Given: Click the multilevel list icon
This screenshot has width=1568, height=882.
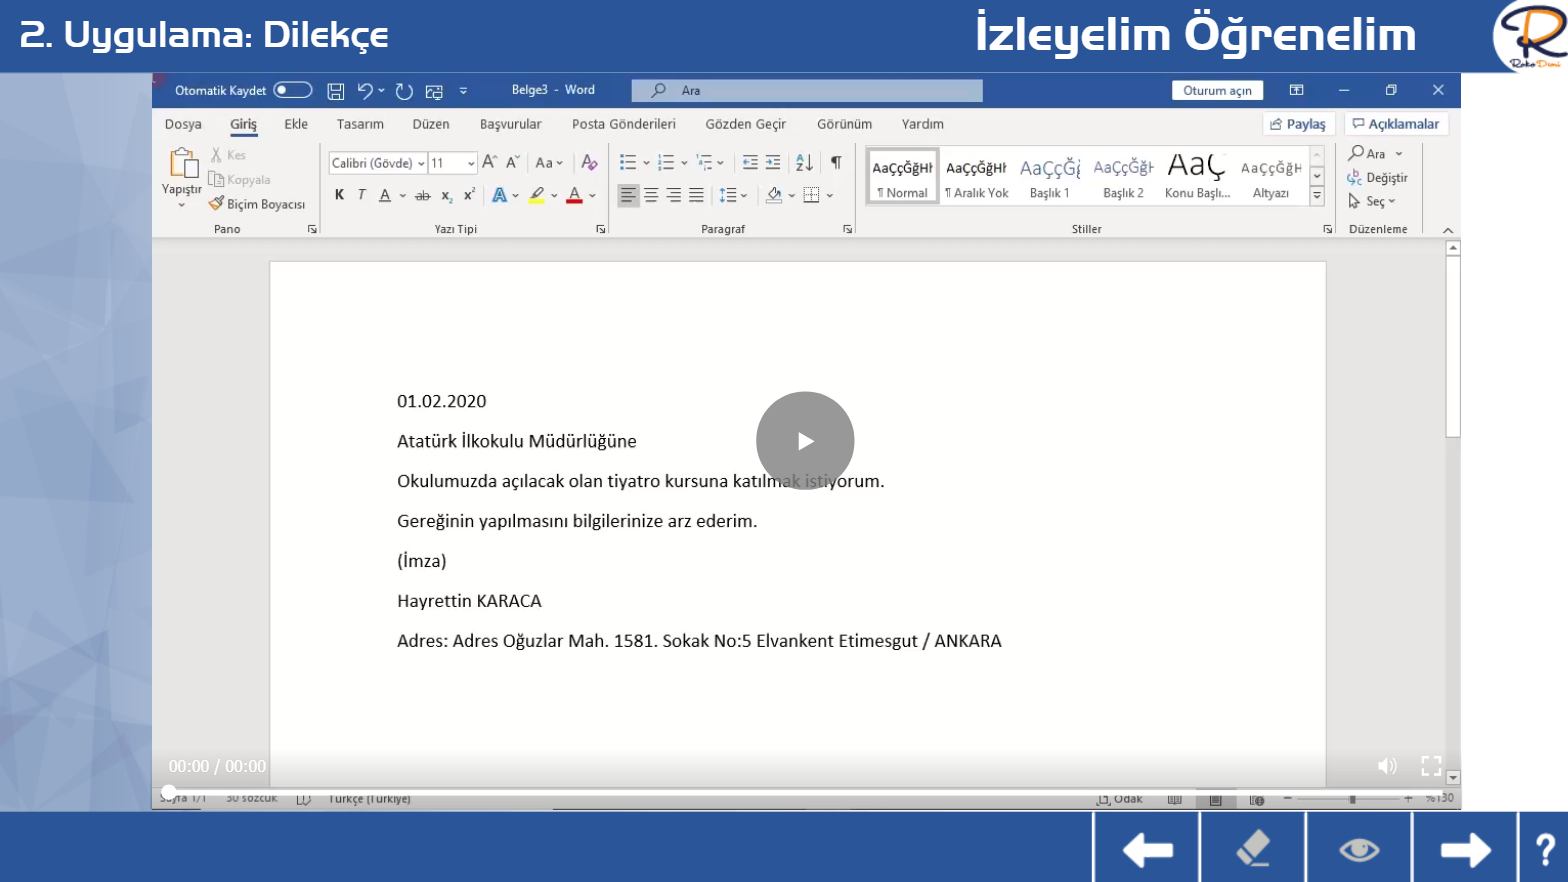Looking at the screenshot, I should pos(704,163).
